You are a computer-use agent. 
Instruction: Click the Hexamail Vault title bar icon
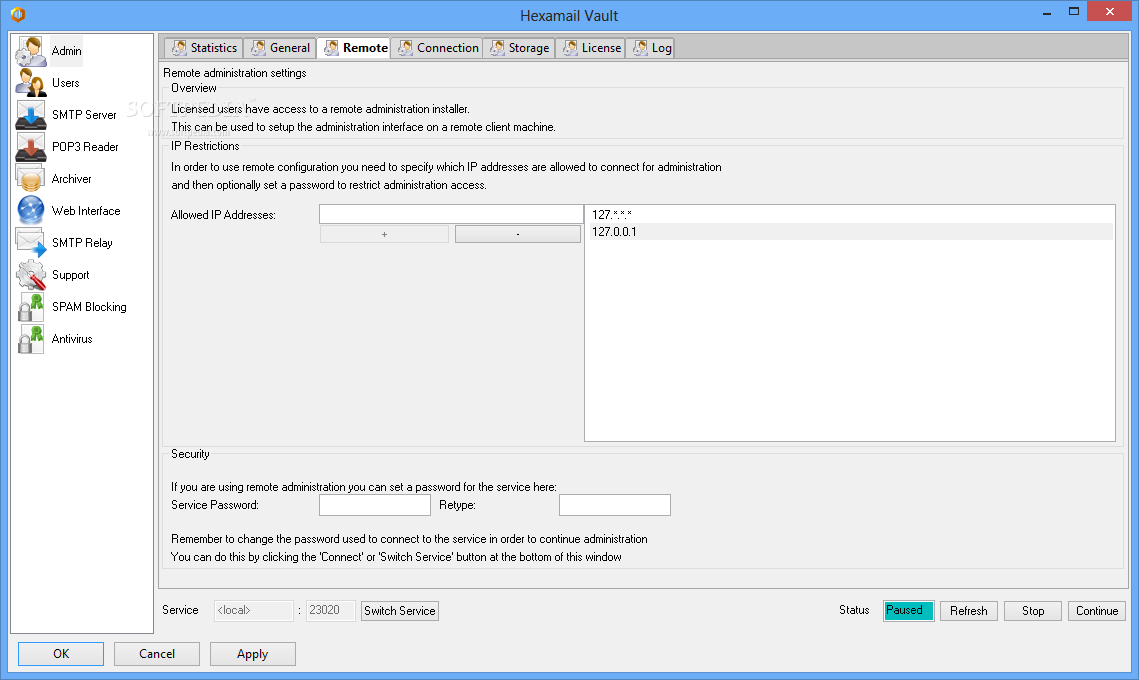coord(18,15)
